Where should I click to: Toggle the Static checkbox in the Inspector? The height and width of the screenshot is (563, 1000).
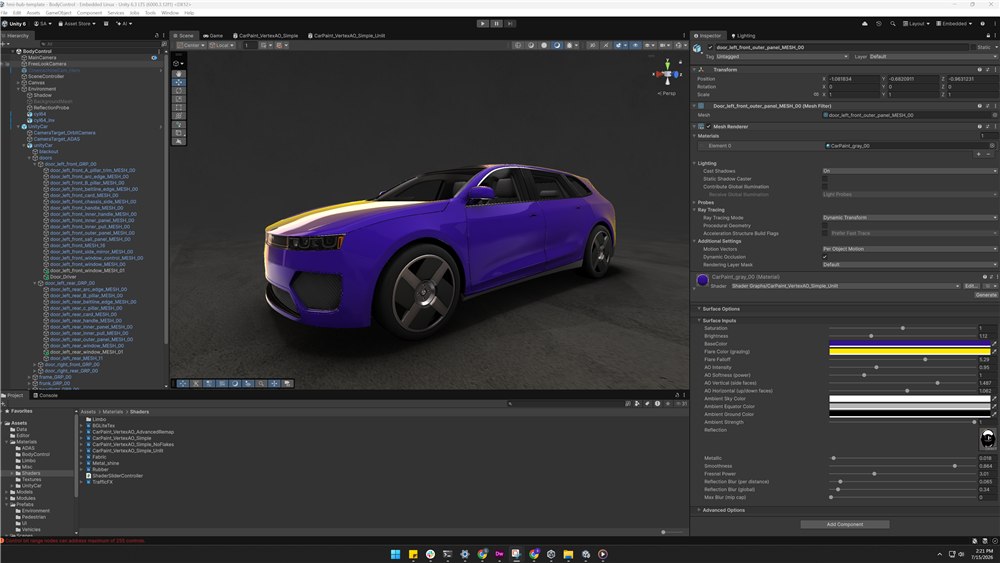pos(973,47)
